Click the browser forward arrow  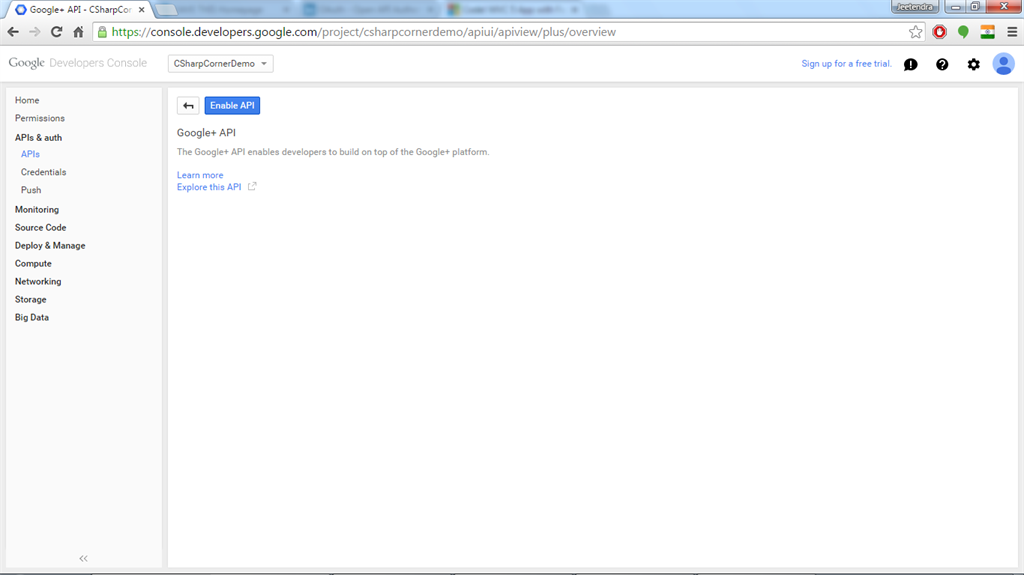point(35,32)
